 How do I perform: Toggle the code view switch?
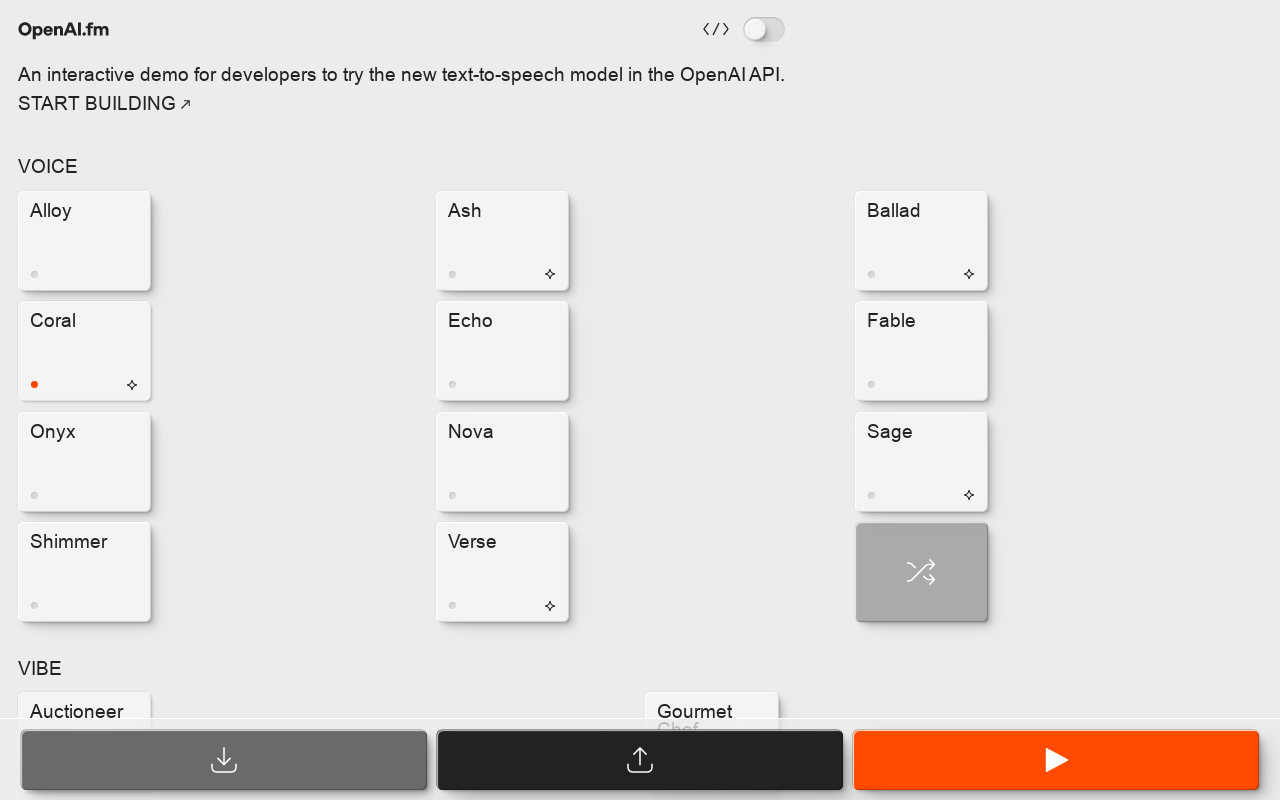(x=764, y=30)
